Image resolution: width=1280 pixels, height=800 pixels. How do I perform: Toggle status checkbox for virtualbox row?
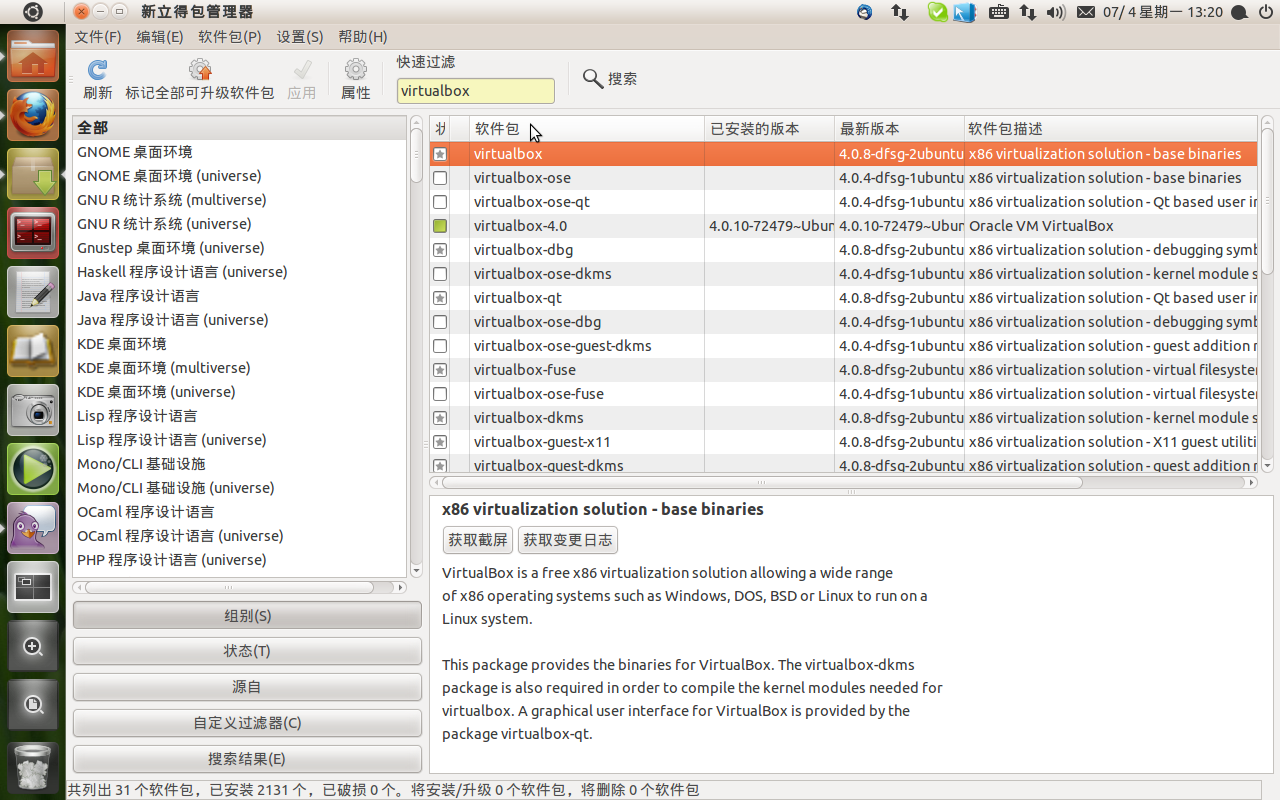440,154
